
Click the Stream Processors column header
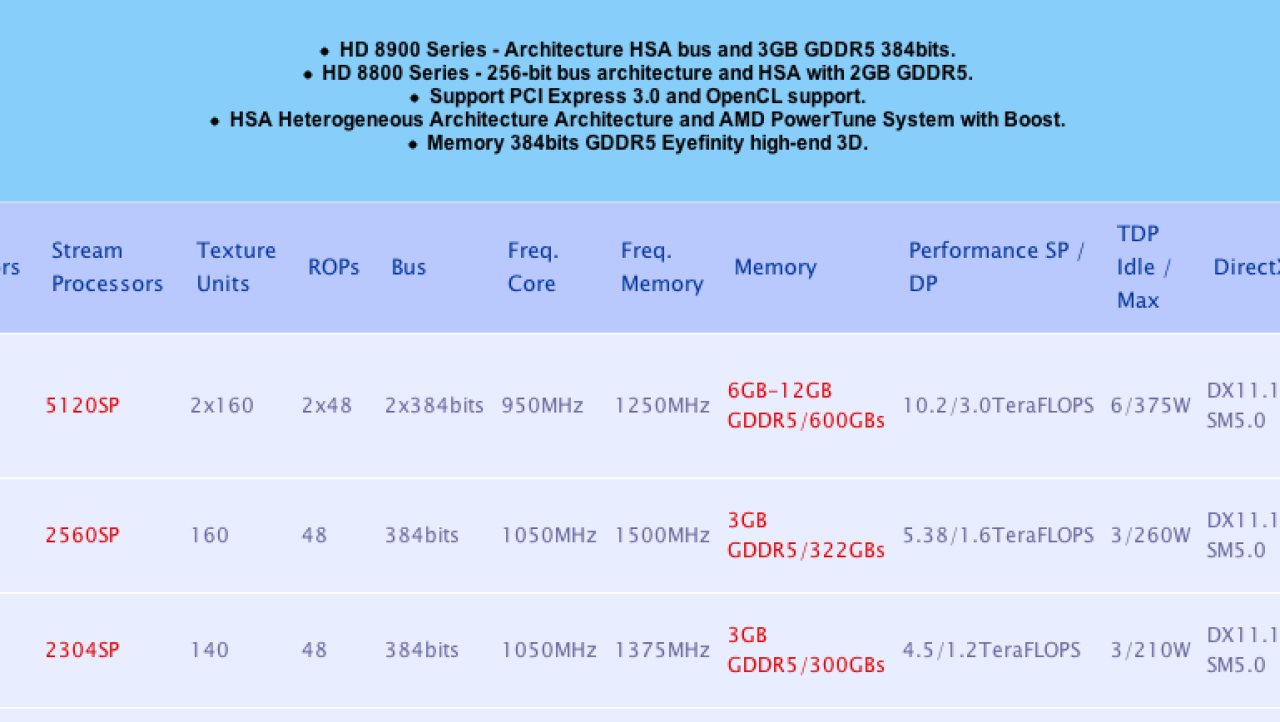(107, 267)
